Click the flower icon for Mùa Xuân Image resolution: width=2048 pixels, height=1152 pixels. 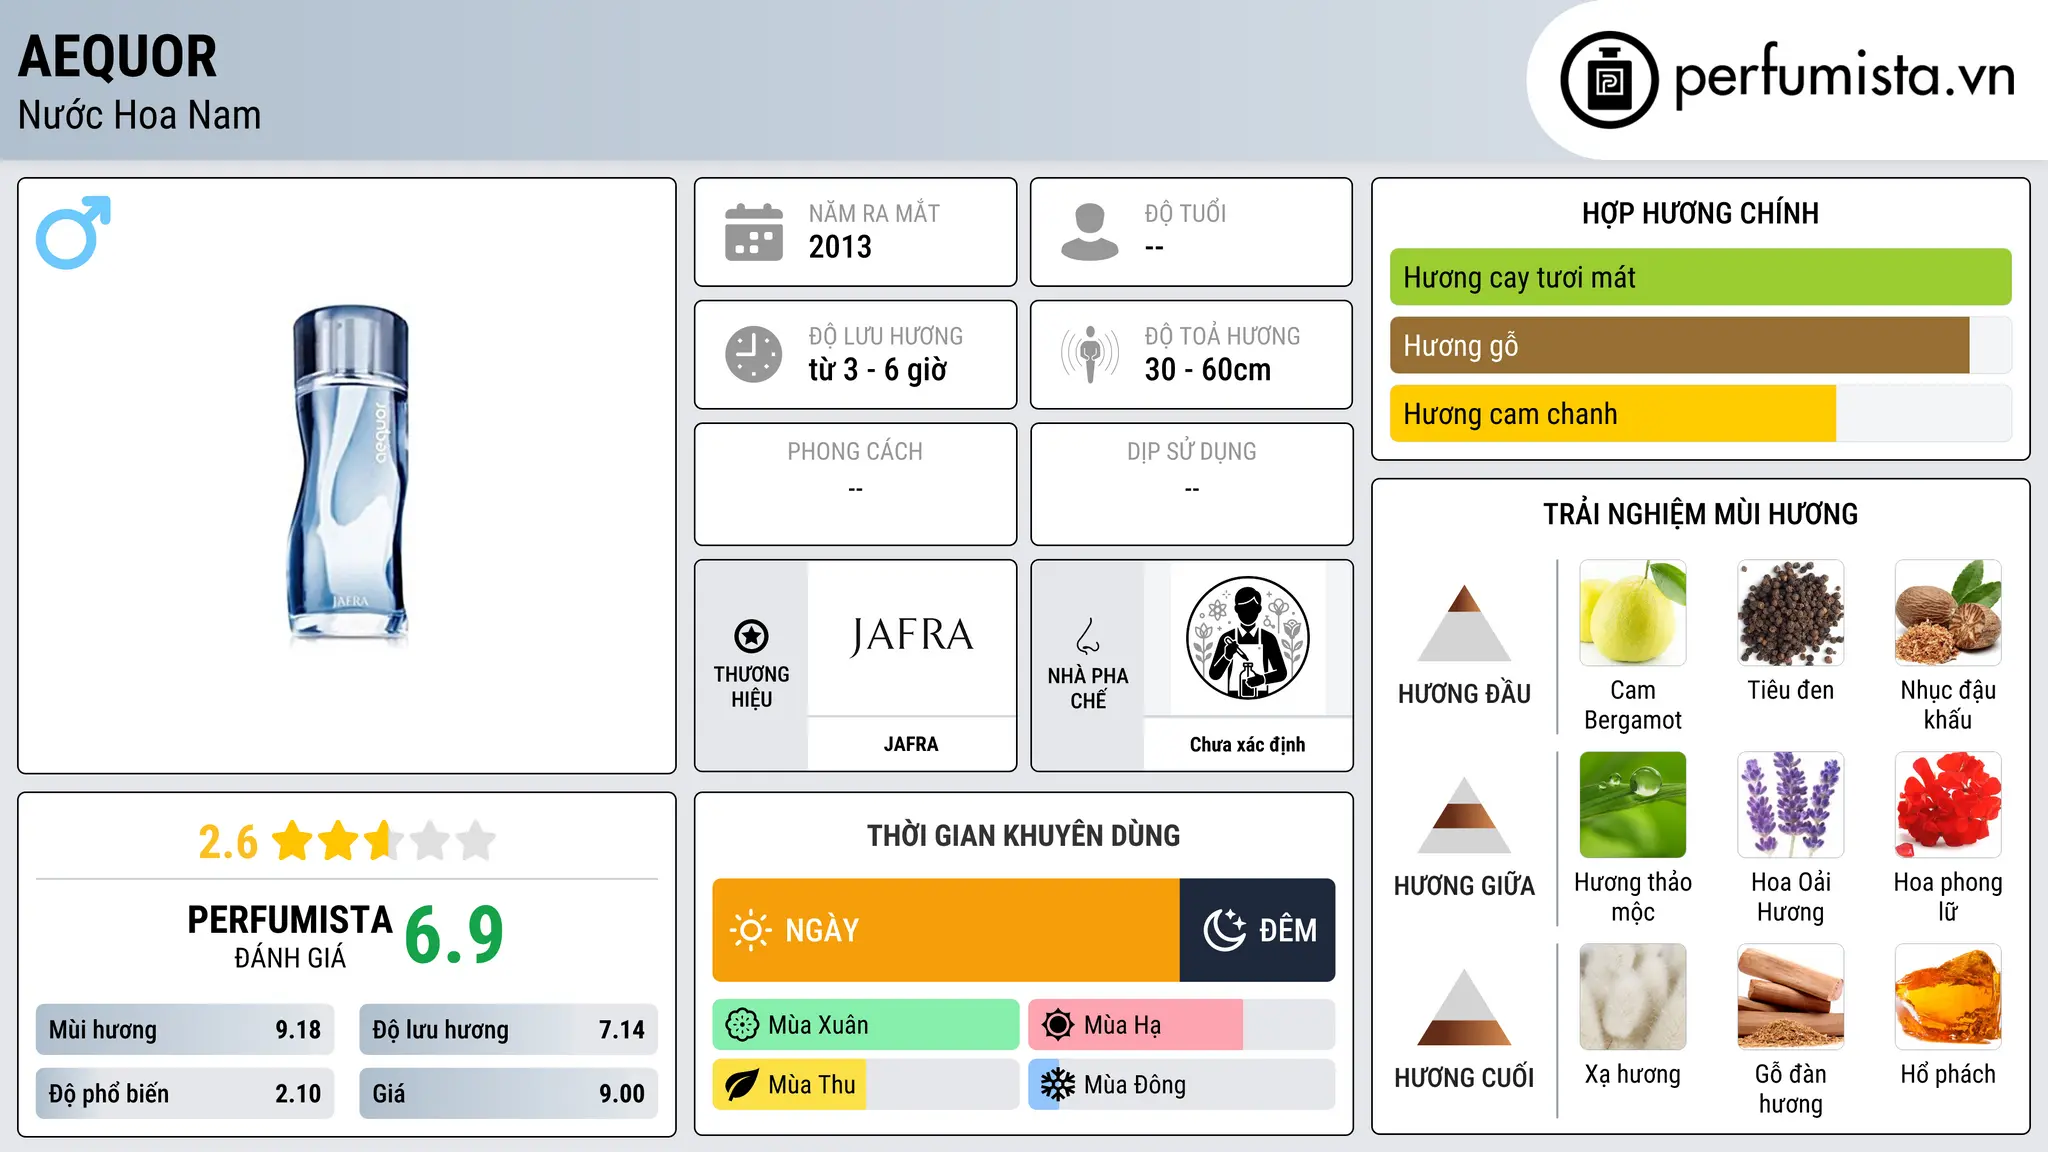(742, 1025)
